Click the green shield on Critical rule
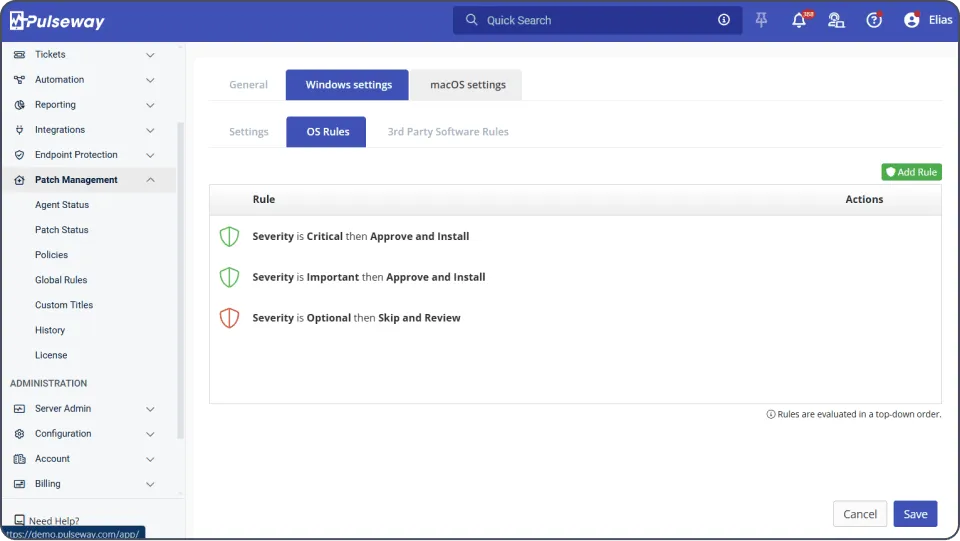 229,236
